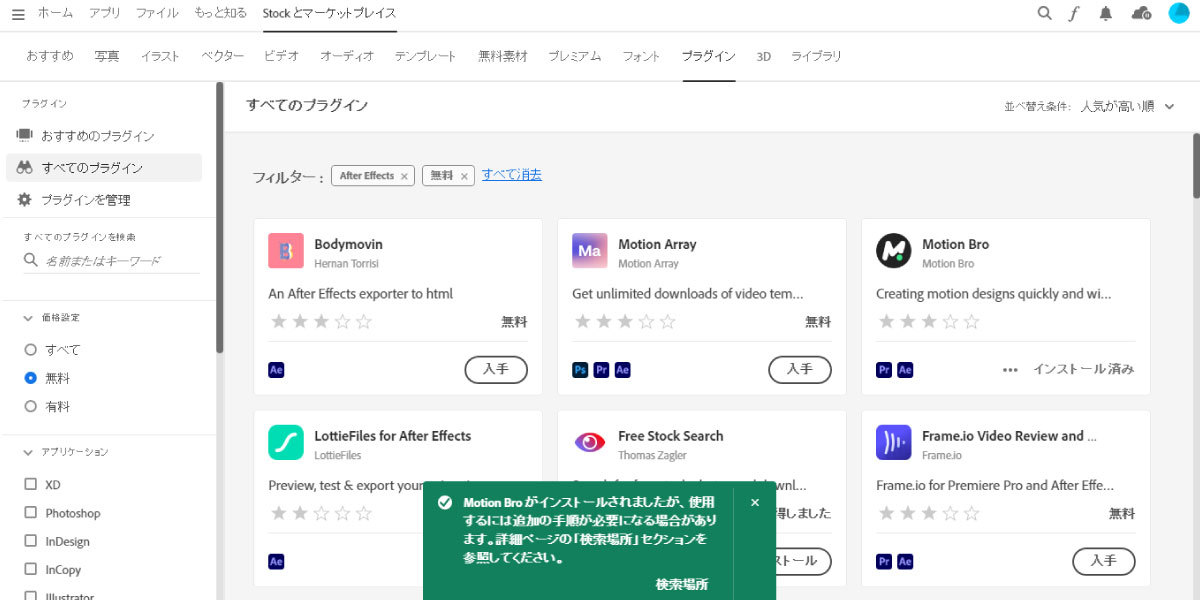Viewport: 1200px width, 600px height.
Task: Close the Motion Bro installed notification
Action: pos(755,503)
